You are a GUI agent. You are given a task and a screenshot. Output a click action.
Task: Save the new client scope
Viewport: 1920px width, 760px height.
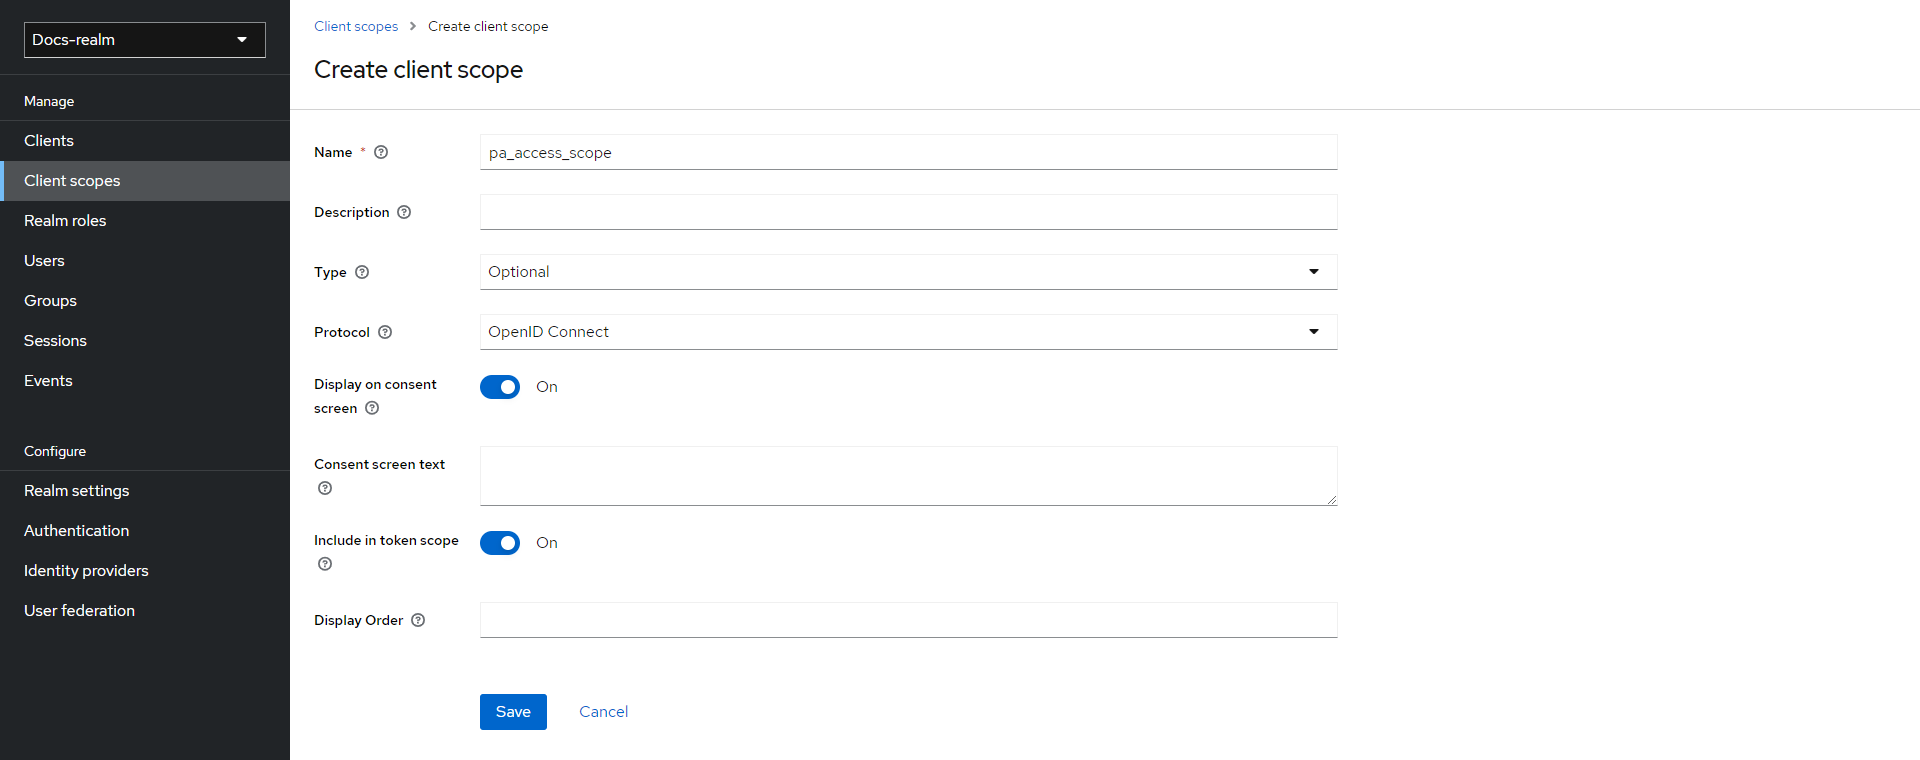click(x=513, y=712)
